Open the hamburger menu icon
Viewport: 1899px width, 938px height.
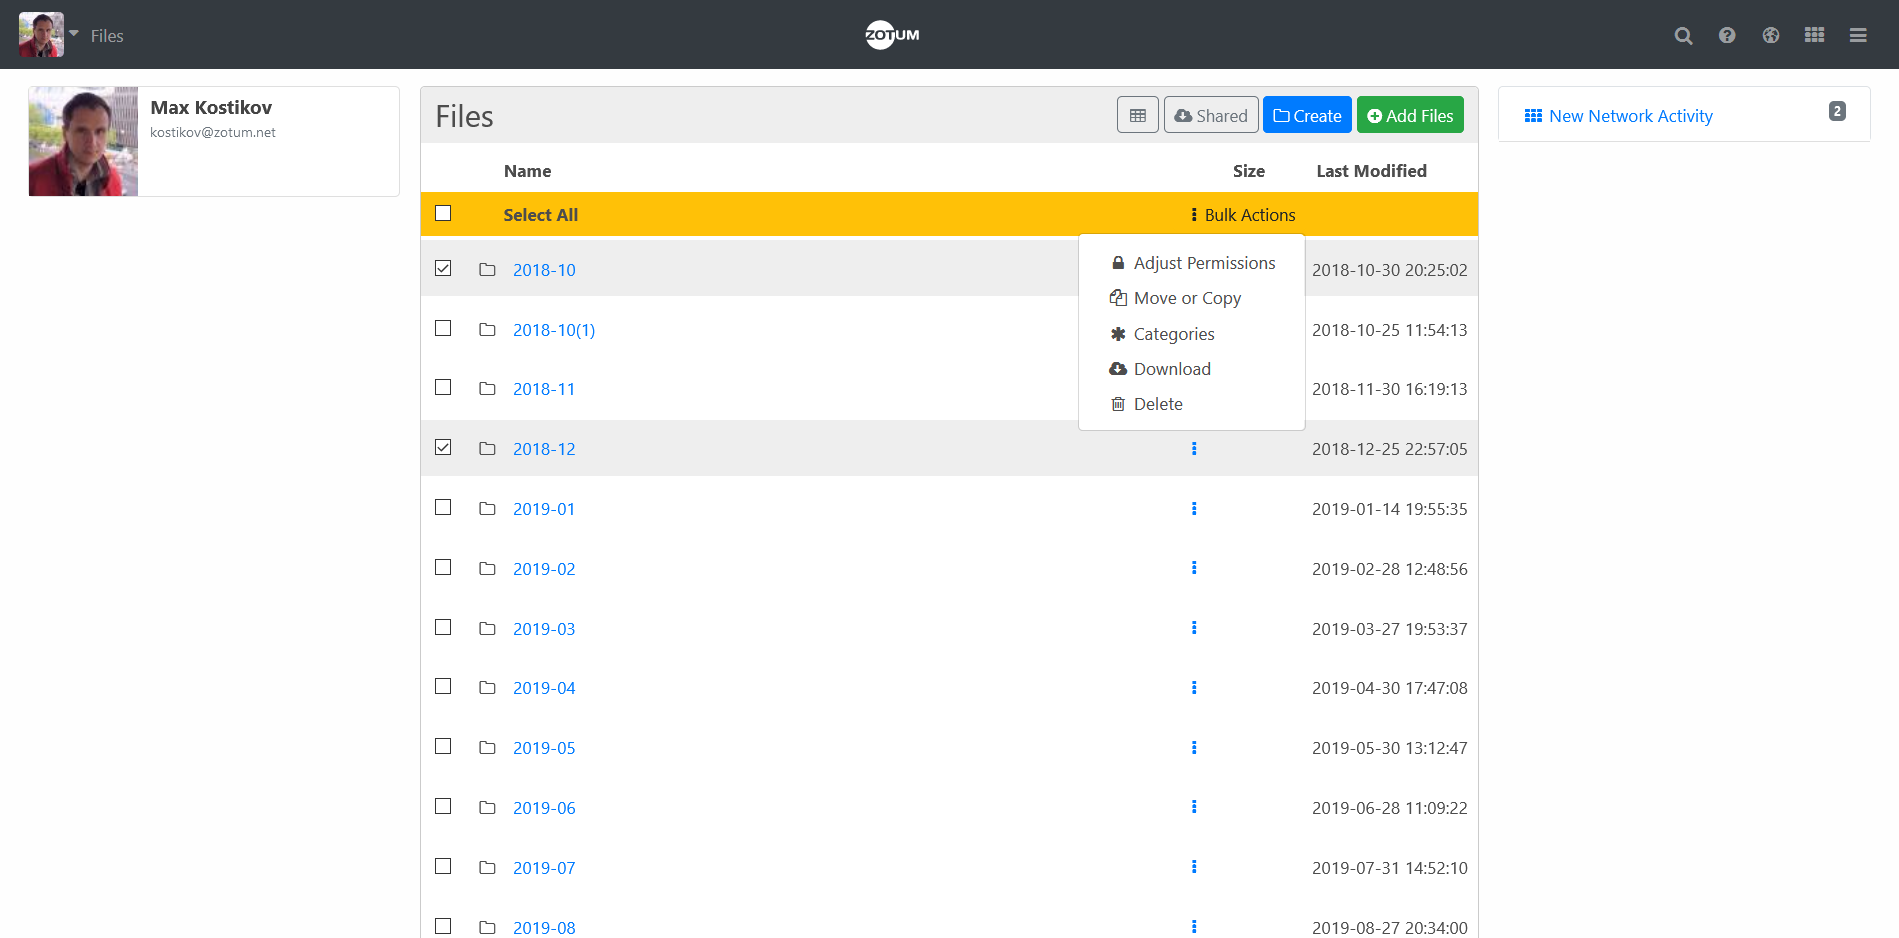(1858, 36)
